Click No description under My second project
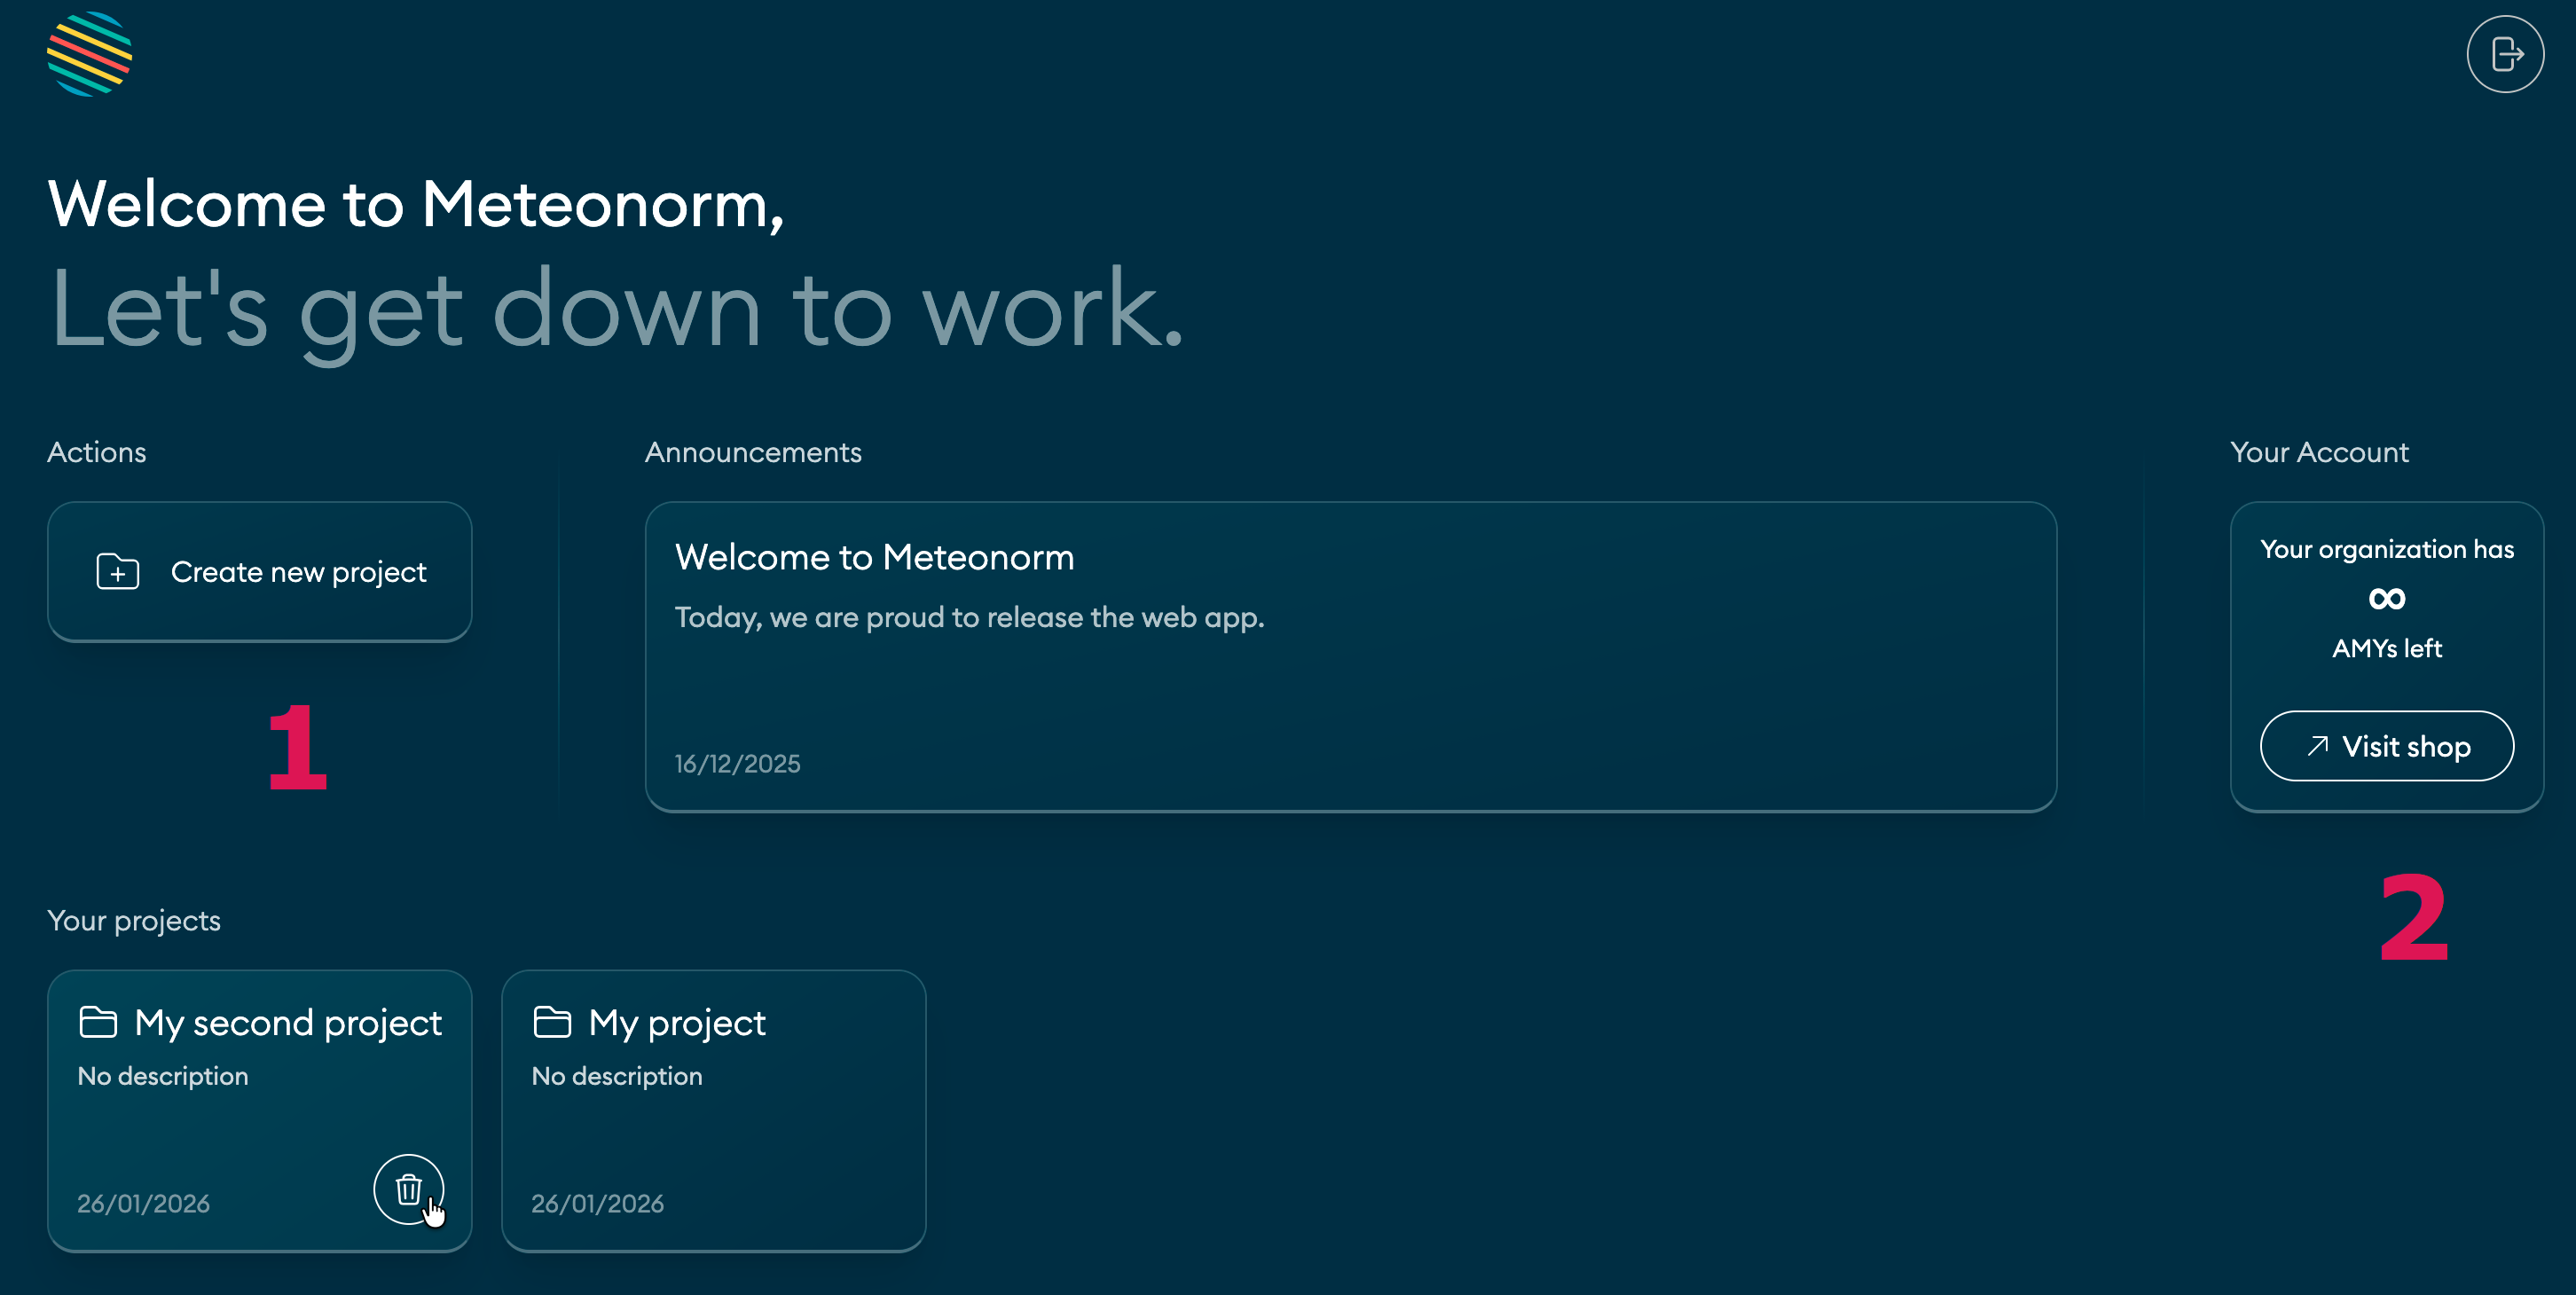Screen dimensions: 2576x1295 163,1076
